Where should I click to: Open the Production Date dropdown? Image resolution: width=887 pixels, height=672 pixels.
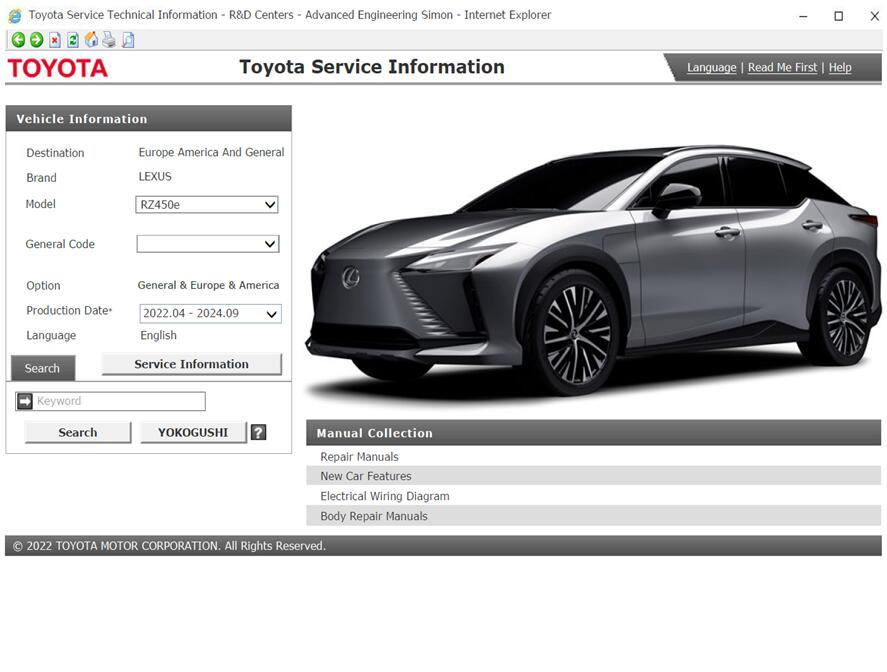210,313
